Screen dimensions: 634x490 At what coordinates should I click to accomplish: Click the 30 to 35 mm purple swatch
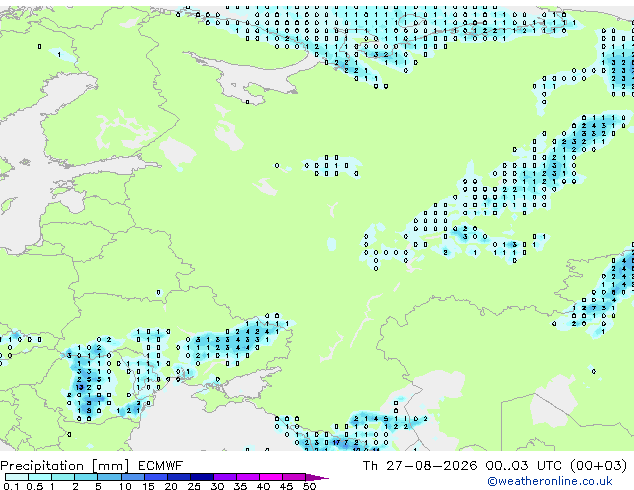[x=225, y=477]
